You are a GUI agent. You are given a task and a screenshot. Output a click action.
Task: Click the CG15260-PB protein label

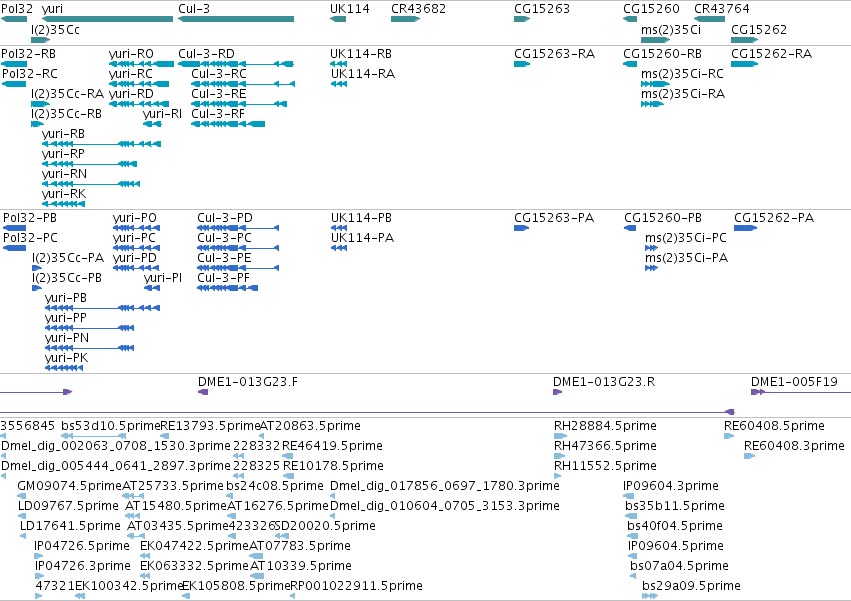pyautogui.click(x=663, y=218)
